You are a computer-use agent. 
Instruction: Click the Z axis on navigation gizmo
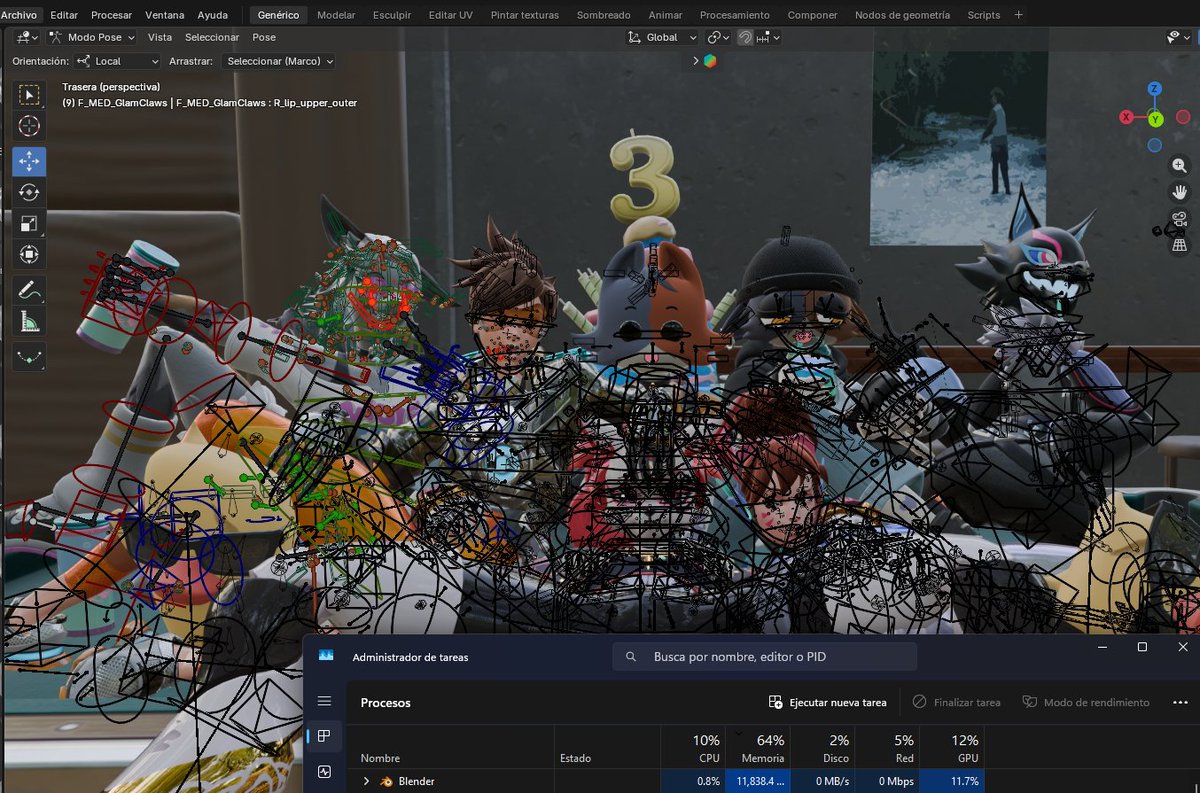pyautogui.click(x=1155, y=89)
